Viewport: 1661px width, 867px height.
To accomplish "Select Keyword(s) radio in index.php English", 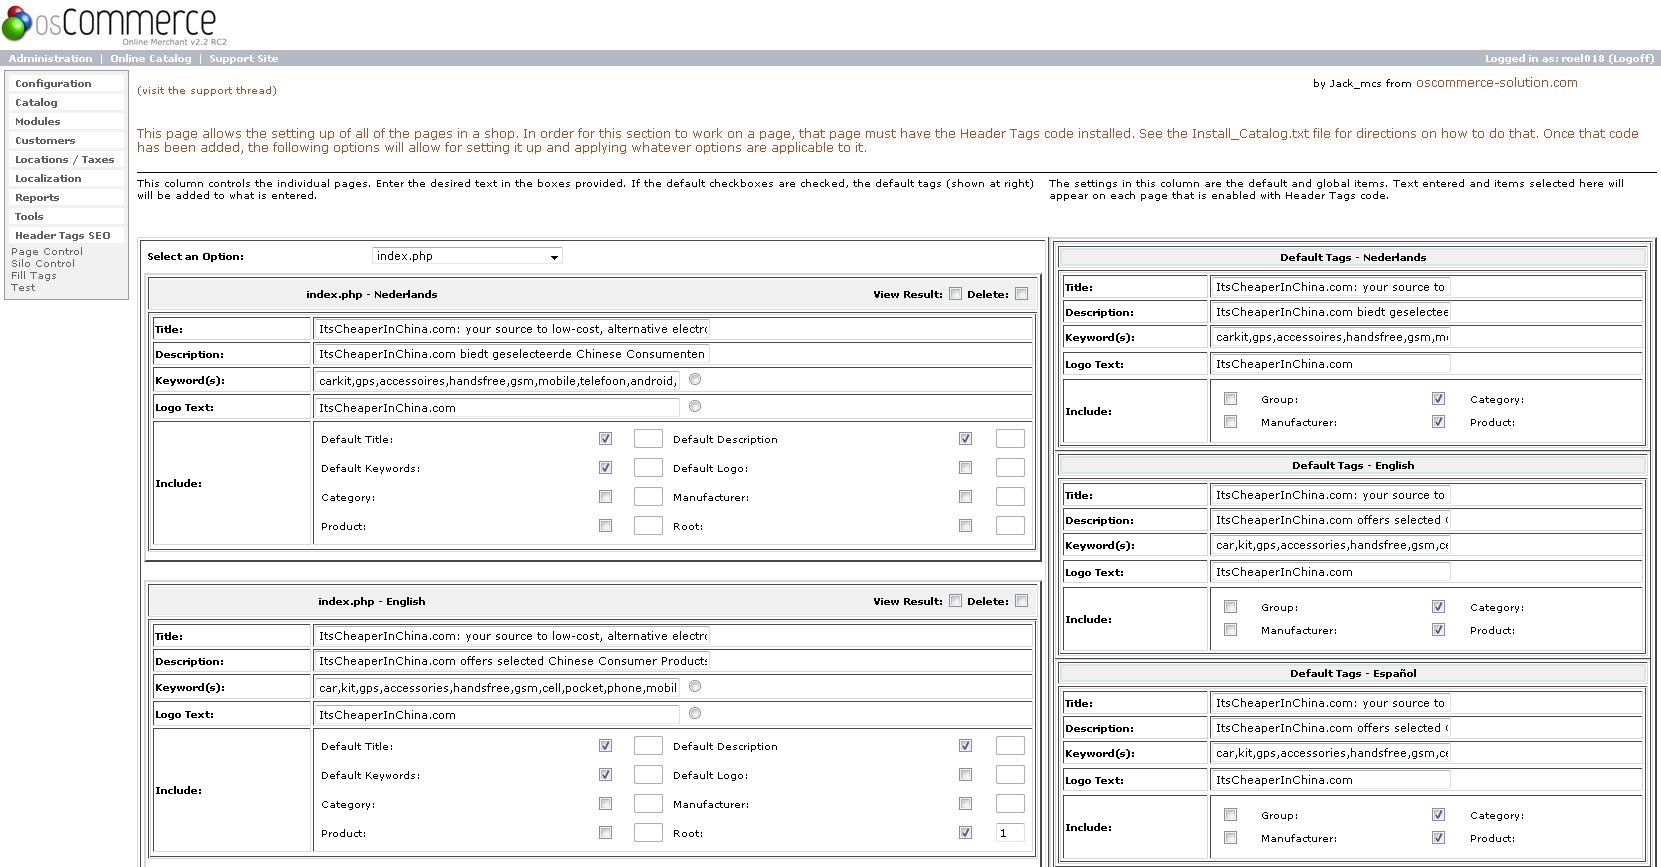I will pos(695,686).
